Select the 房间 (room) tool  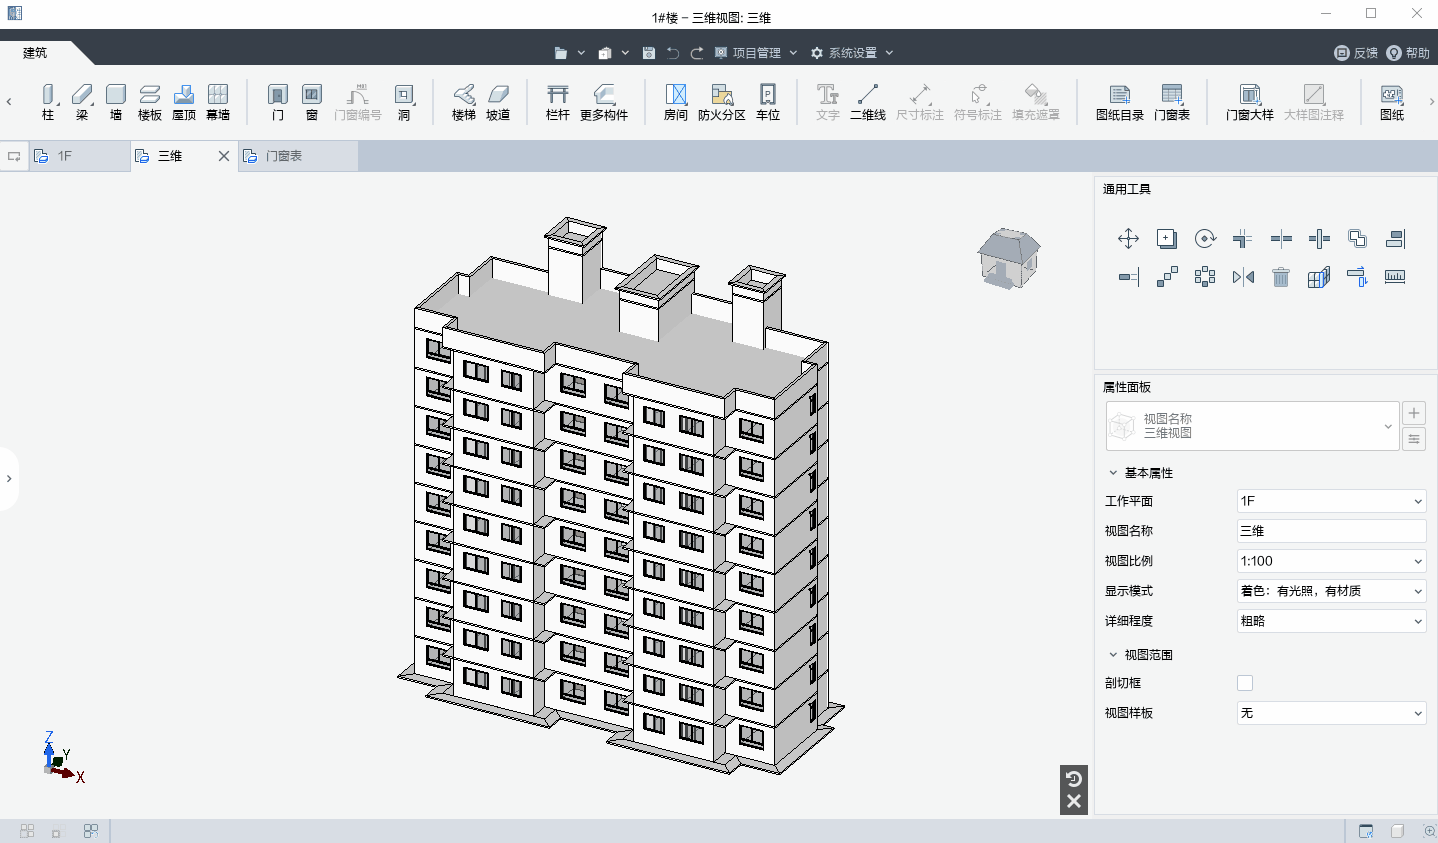[x=676, y=102]
